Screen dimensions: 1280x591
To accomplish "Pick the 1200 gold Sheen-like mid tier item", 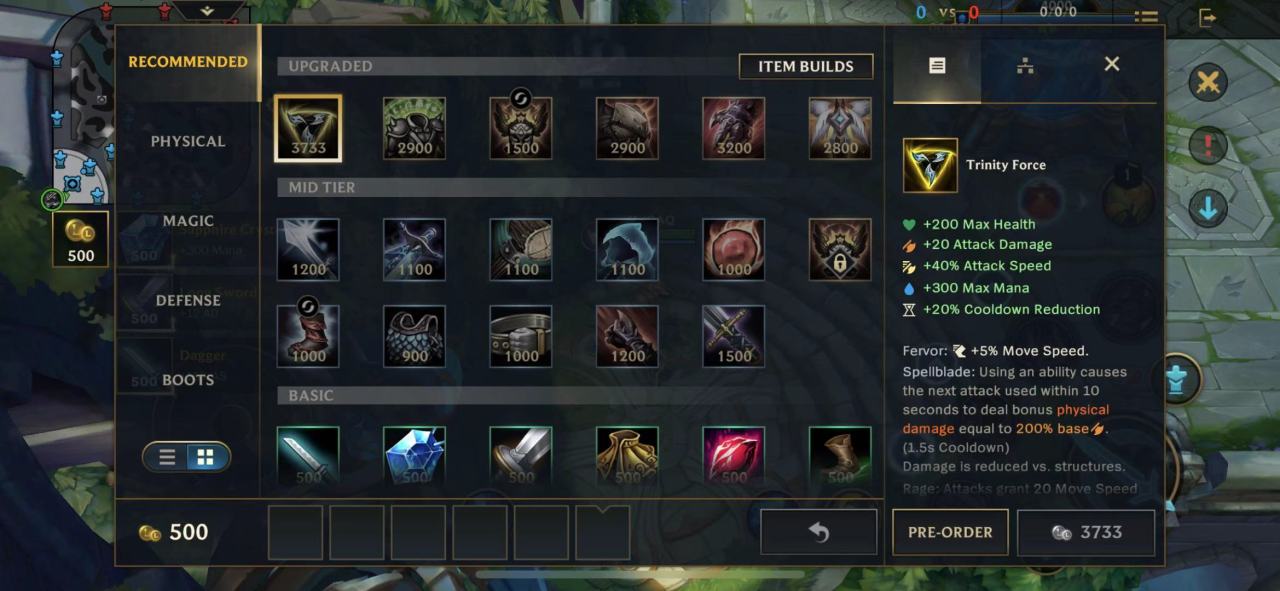I will coord(308,250).
